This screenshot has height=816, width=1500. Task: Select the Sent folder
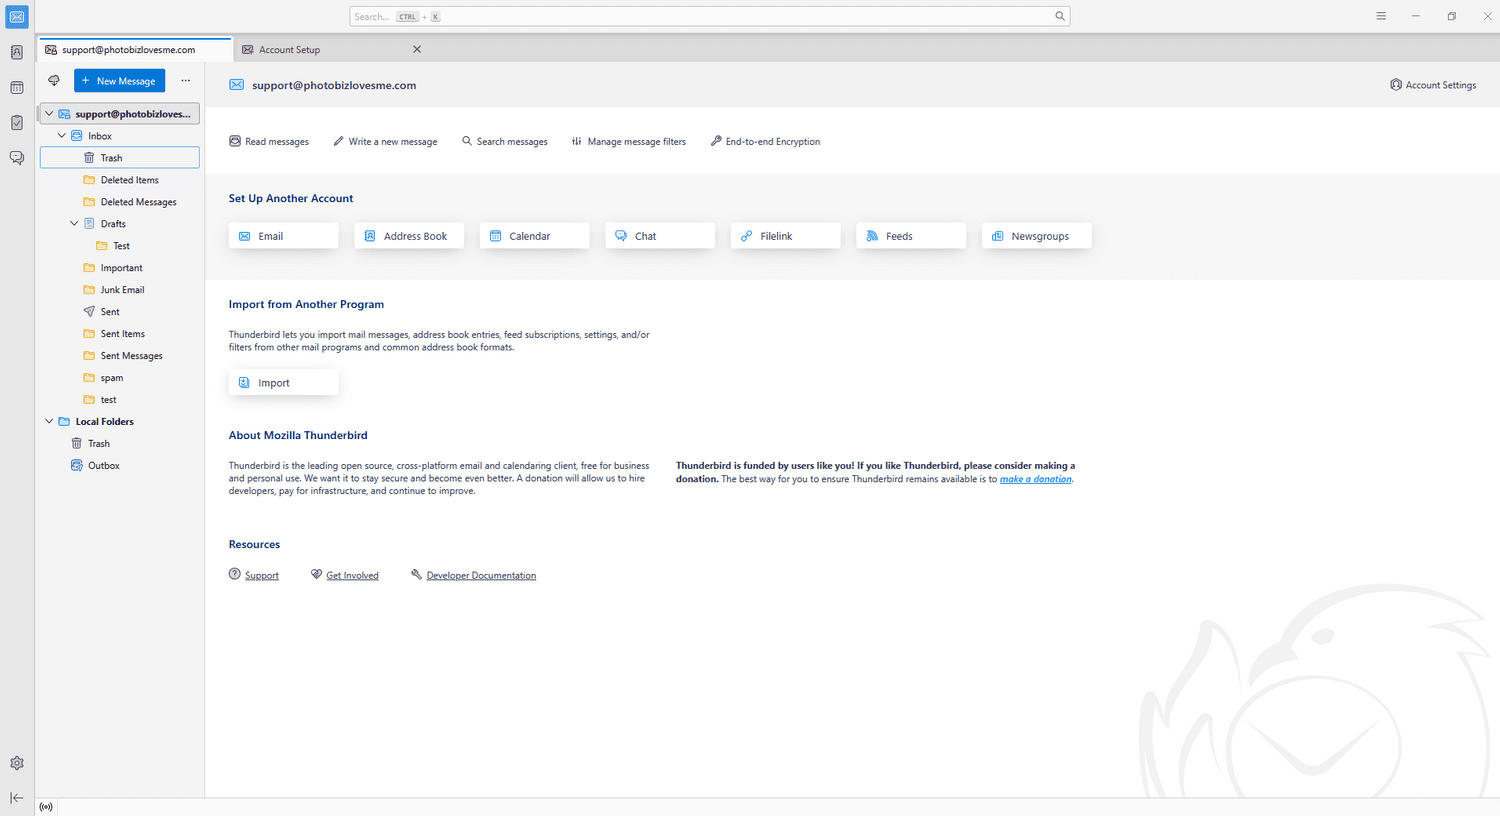click(x=120, y=312)
